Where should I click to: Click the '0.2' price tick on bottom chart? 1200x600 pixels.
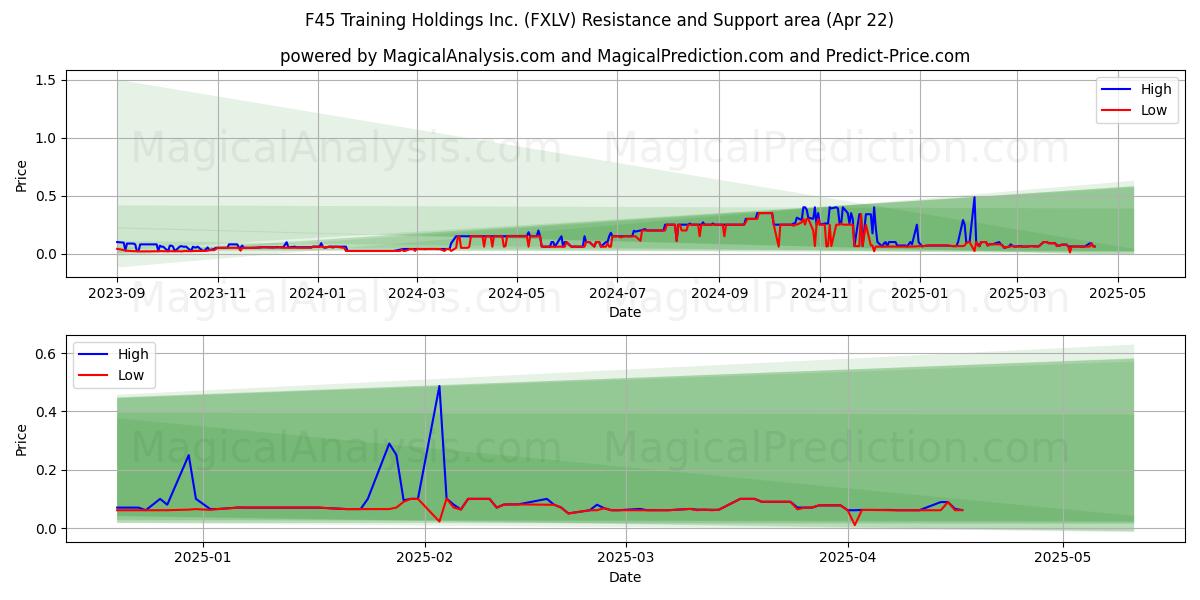(47, 470)
